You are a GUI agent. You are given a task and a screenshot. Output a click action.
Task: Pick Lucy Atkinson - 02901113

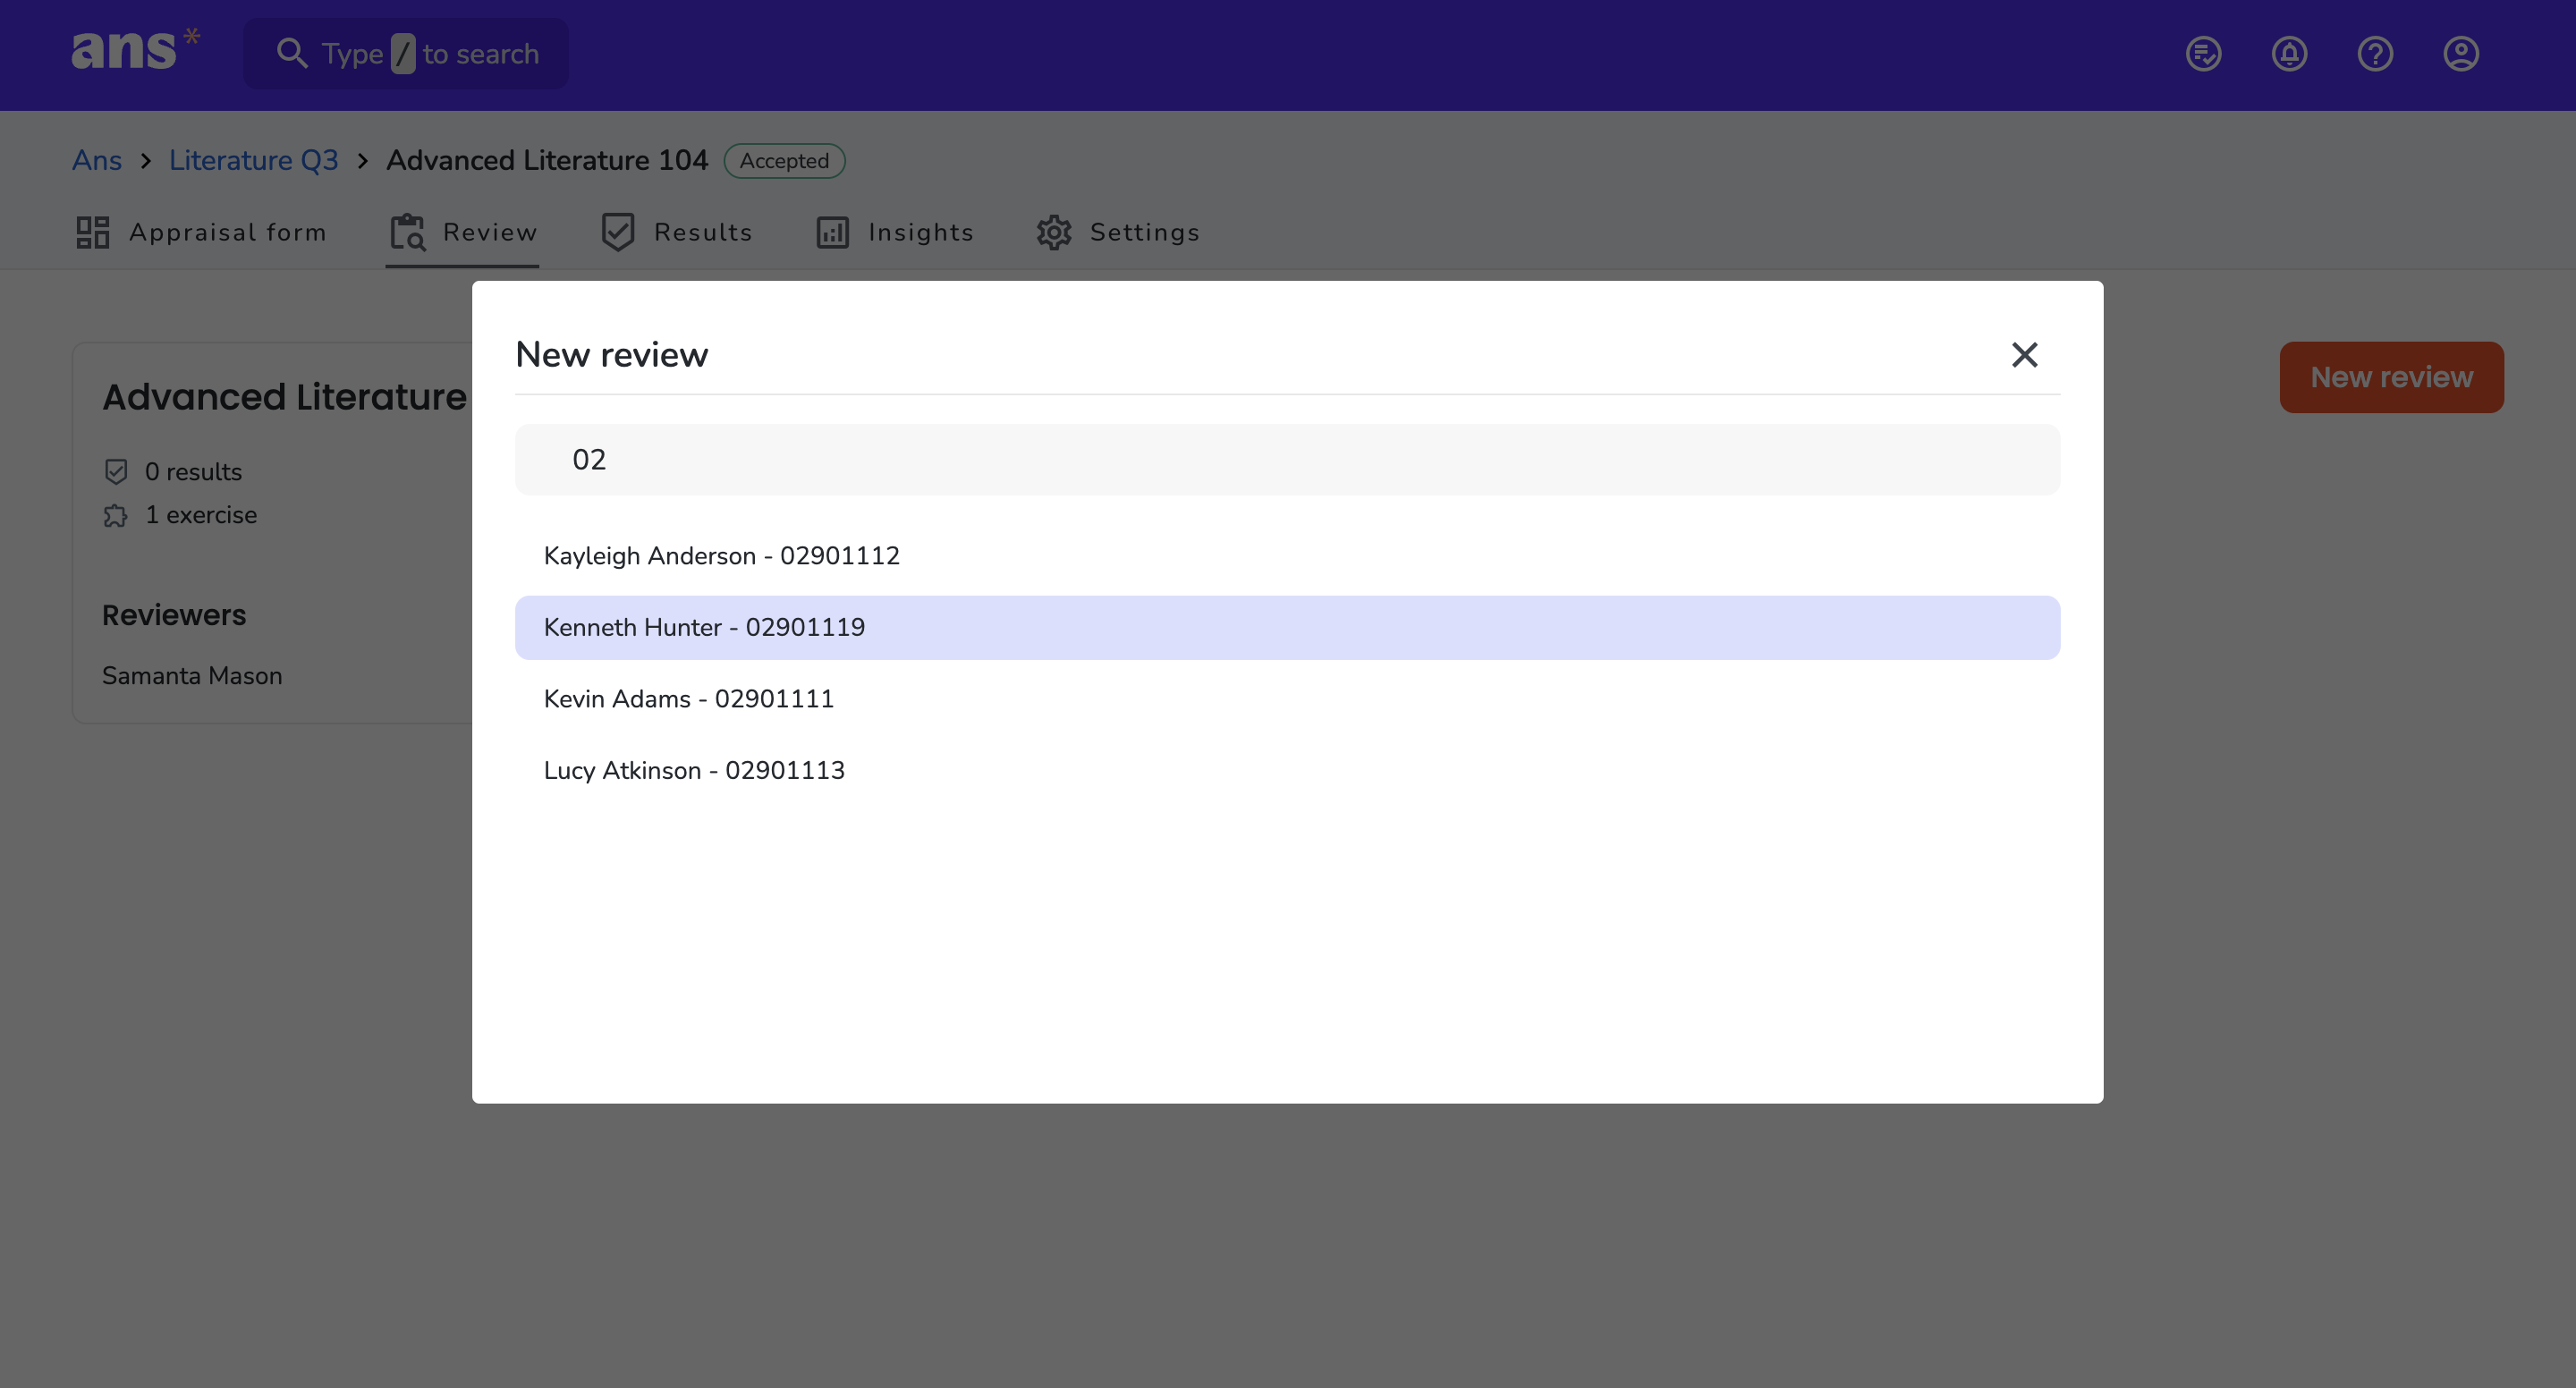(1287, 770)
